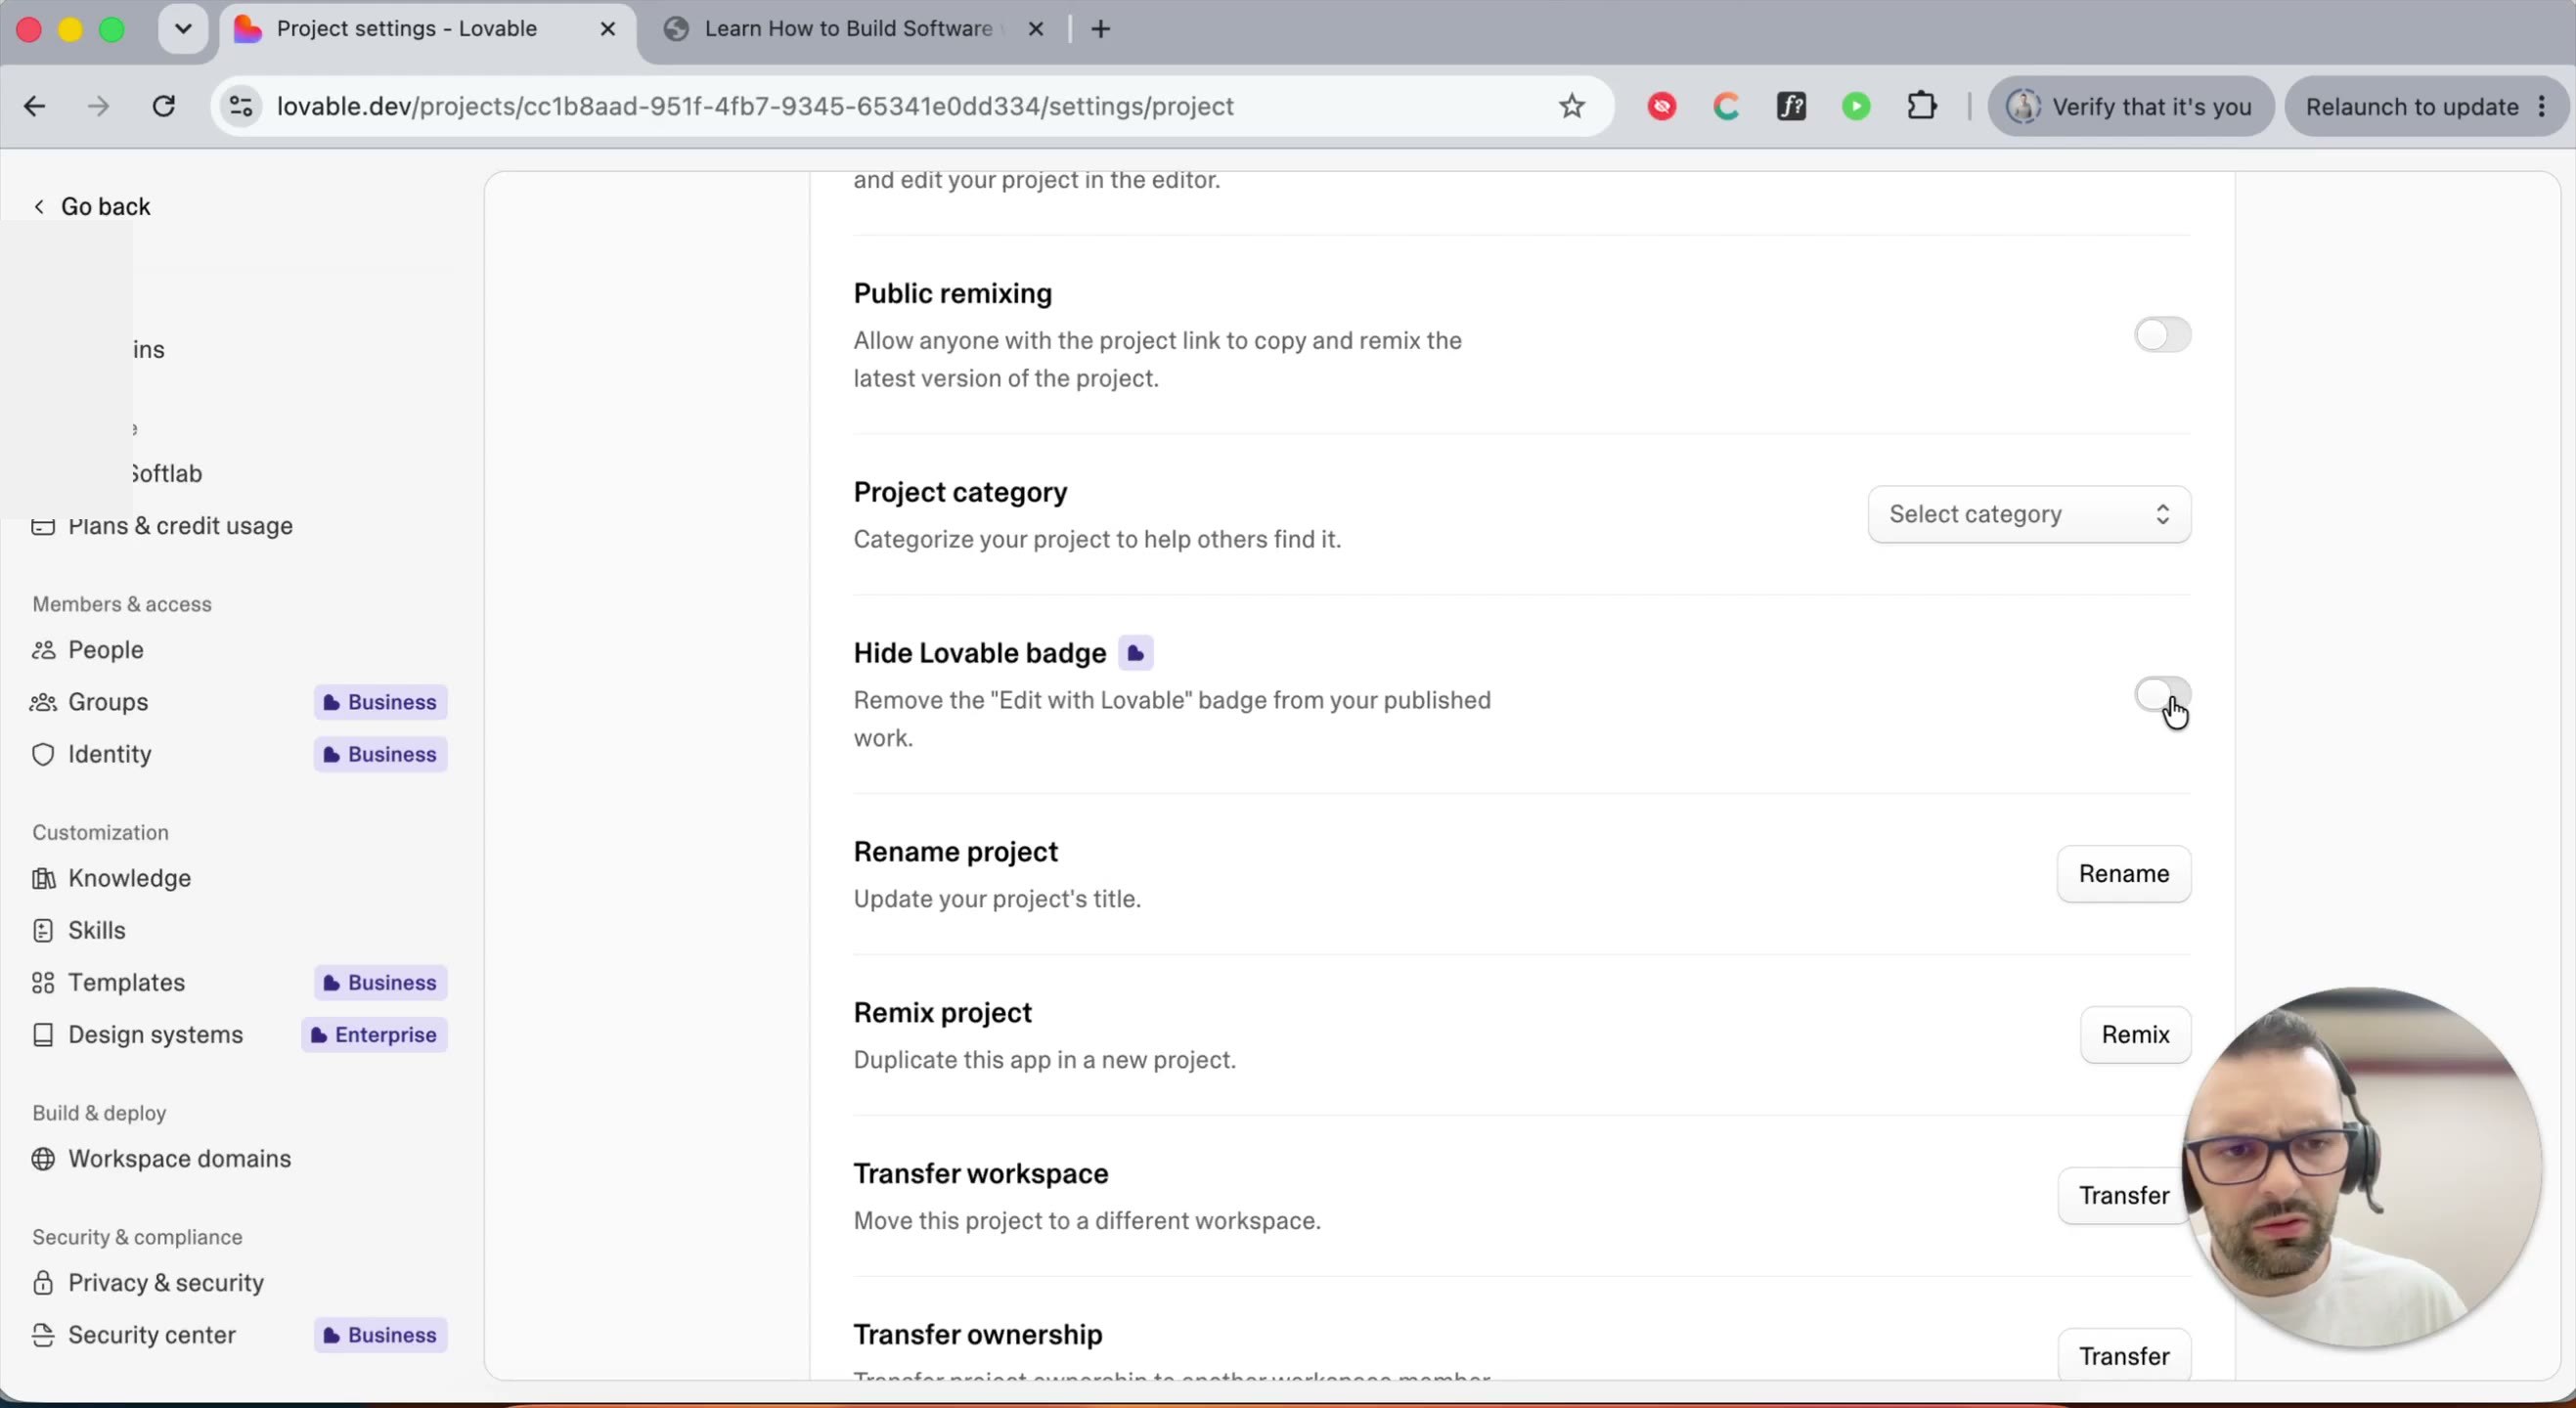Click the Knowledge books icon
The width and height of the screenshot is (2576, 1408).
(x=43, y=878)
